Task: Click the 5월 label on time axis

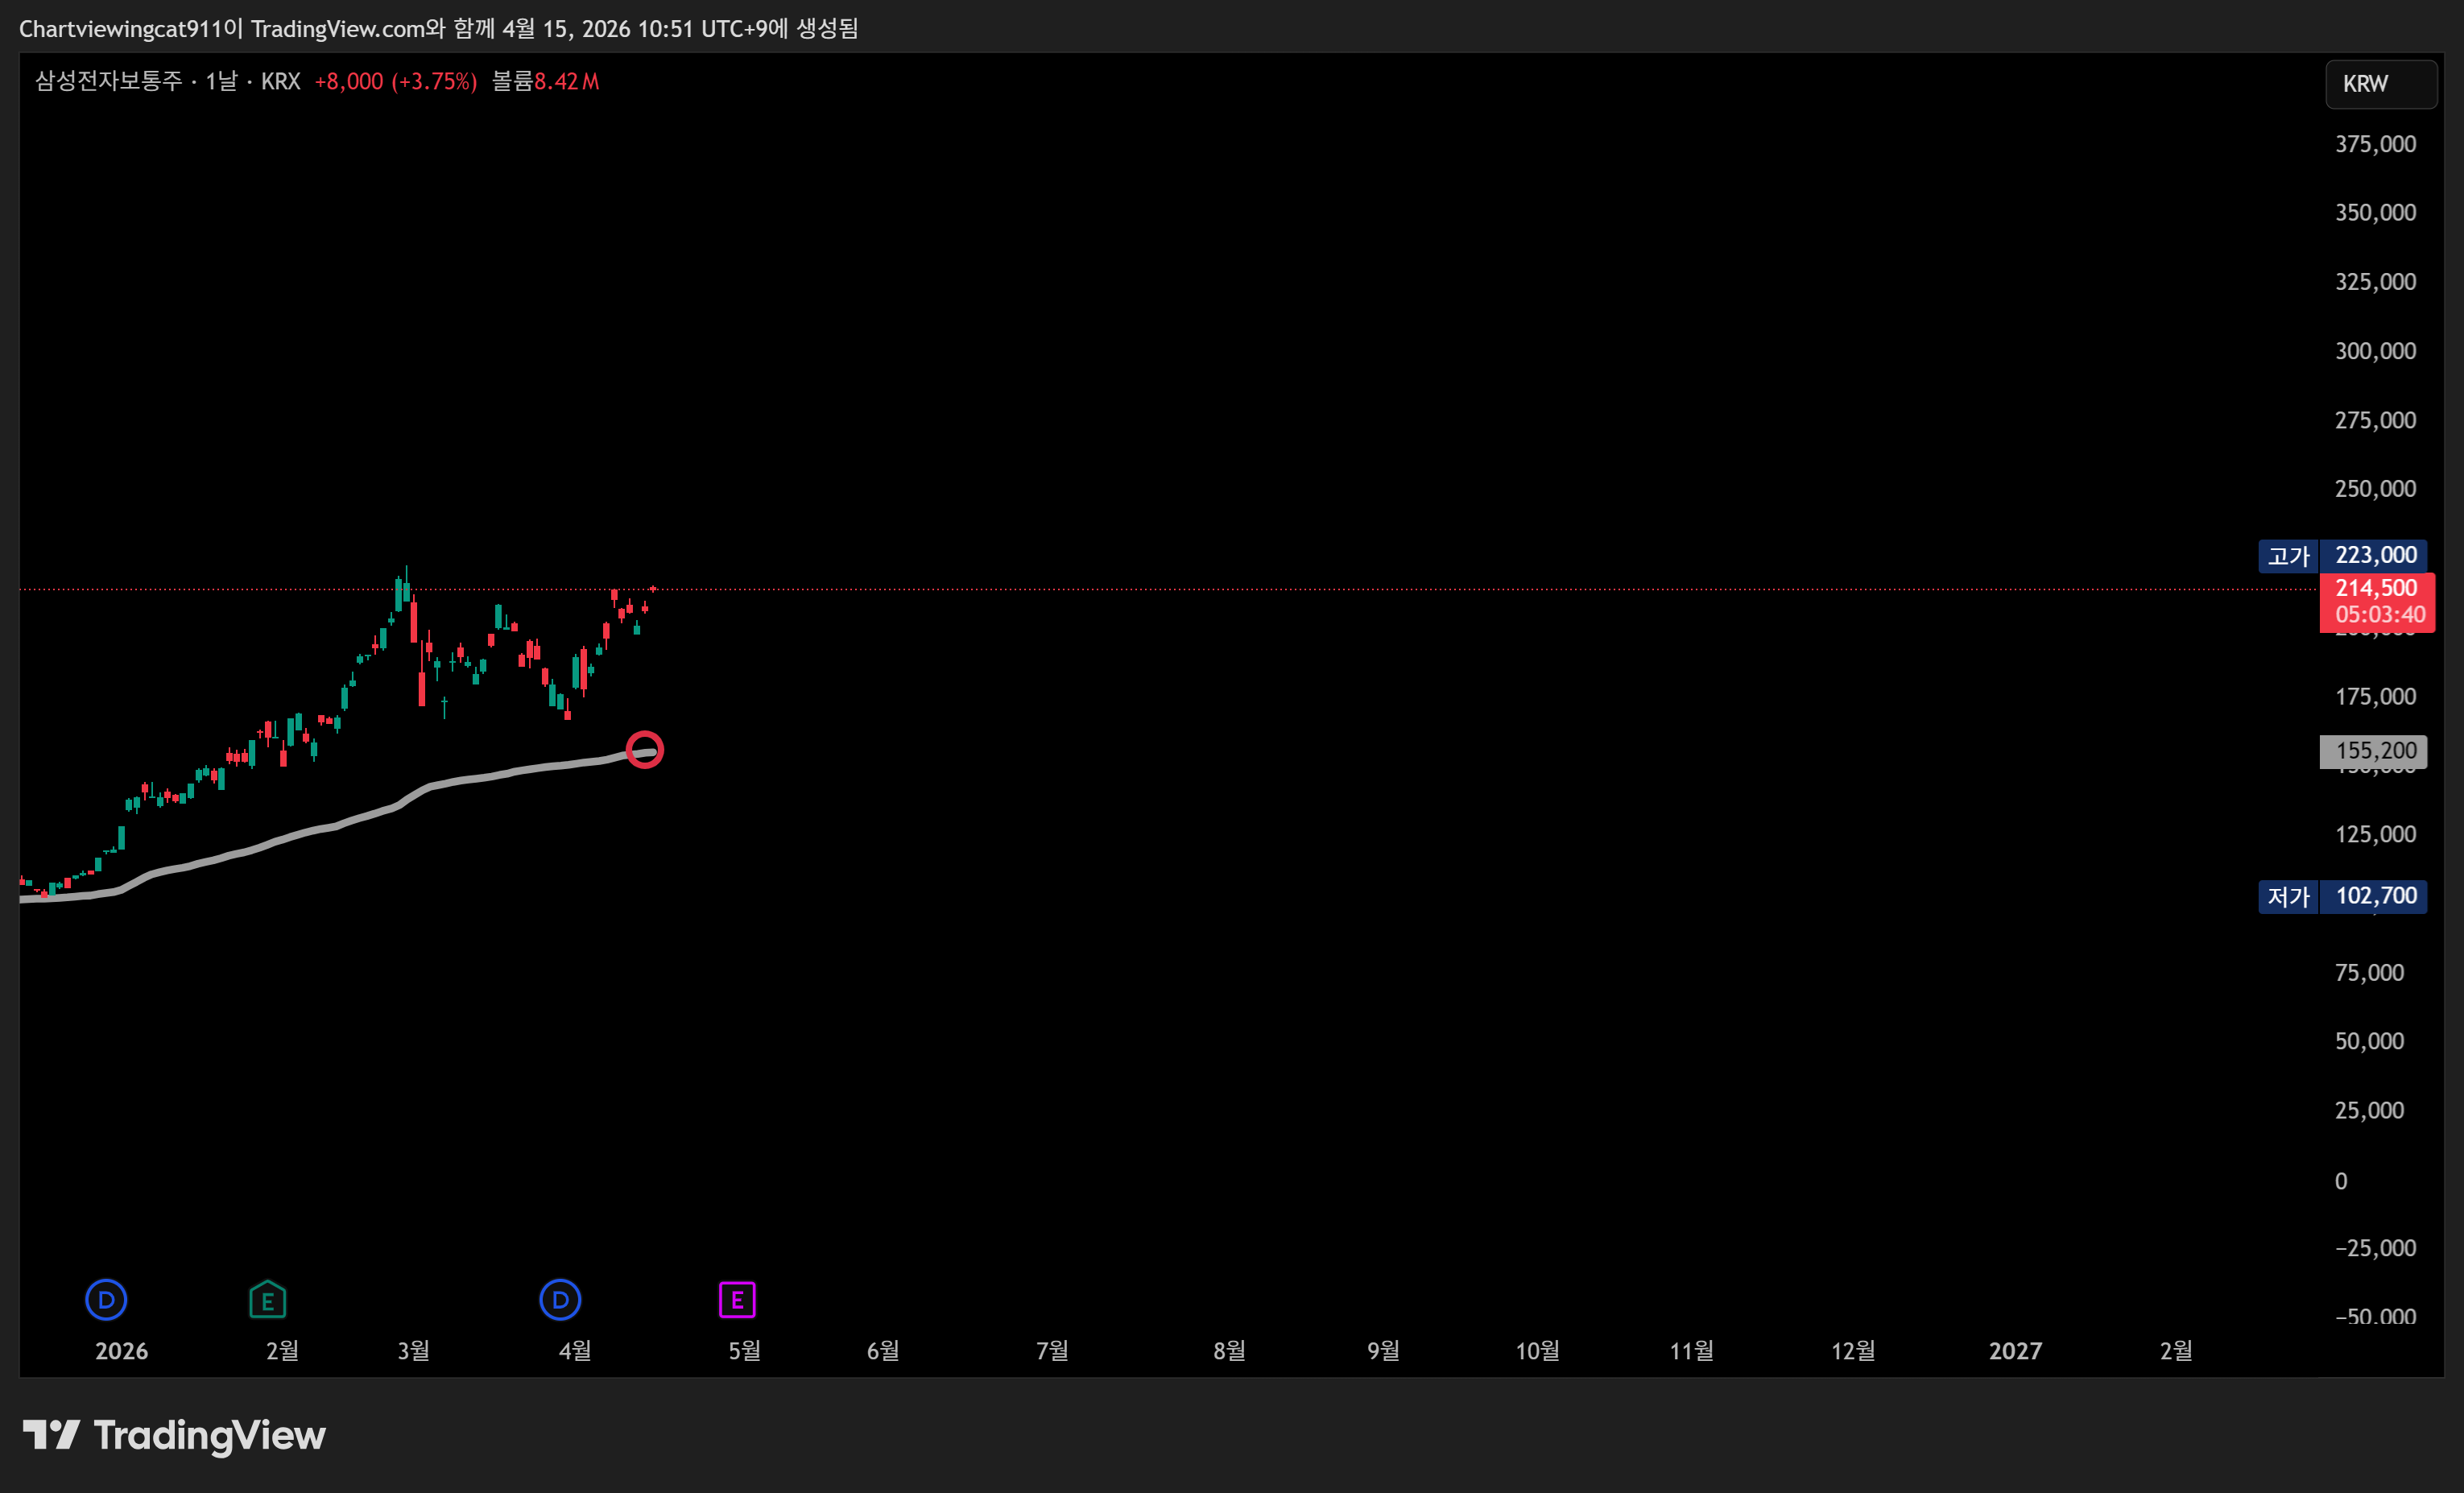Action: (744, 1351)
